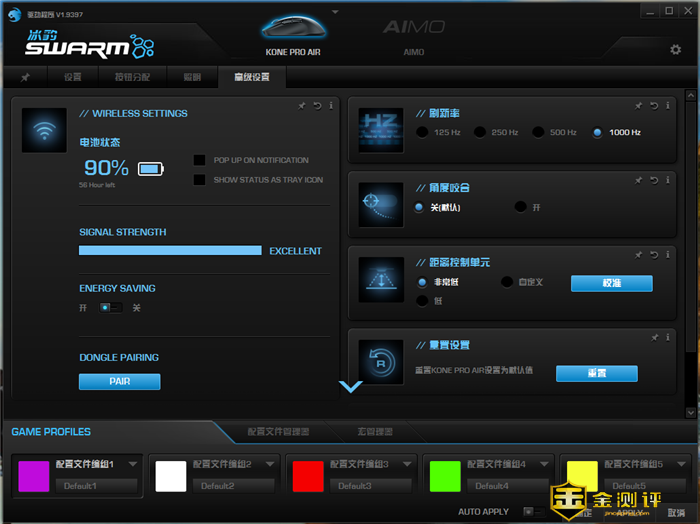700x524 pixels.
Task: Pick the green profile color swatch
Action: point(445,476)
